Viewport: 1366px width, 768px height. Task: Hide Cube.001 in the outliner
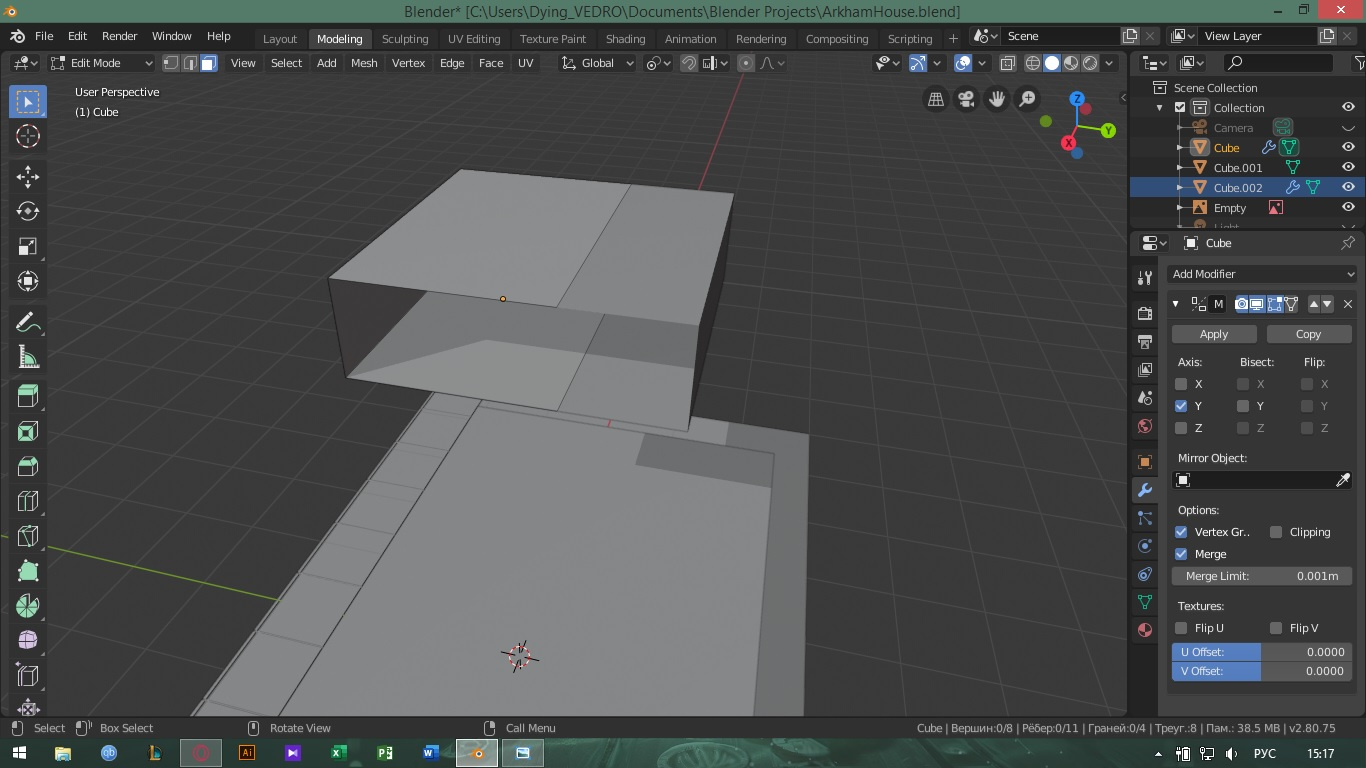(1348, 167)
